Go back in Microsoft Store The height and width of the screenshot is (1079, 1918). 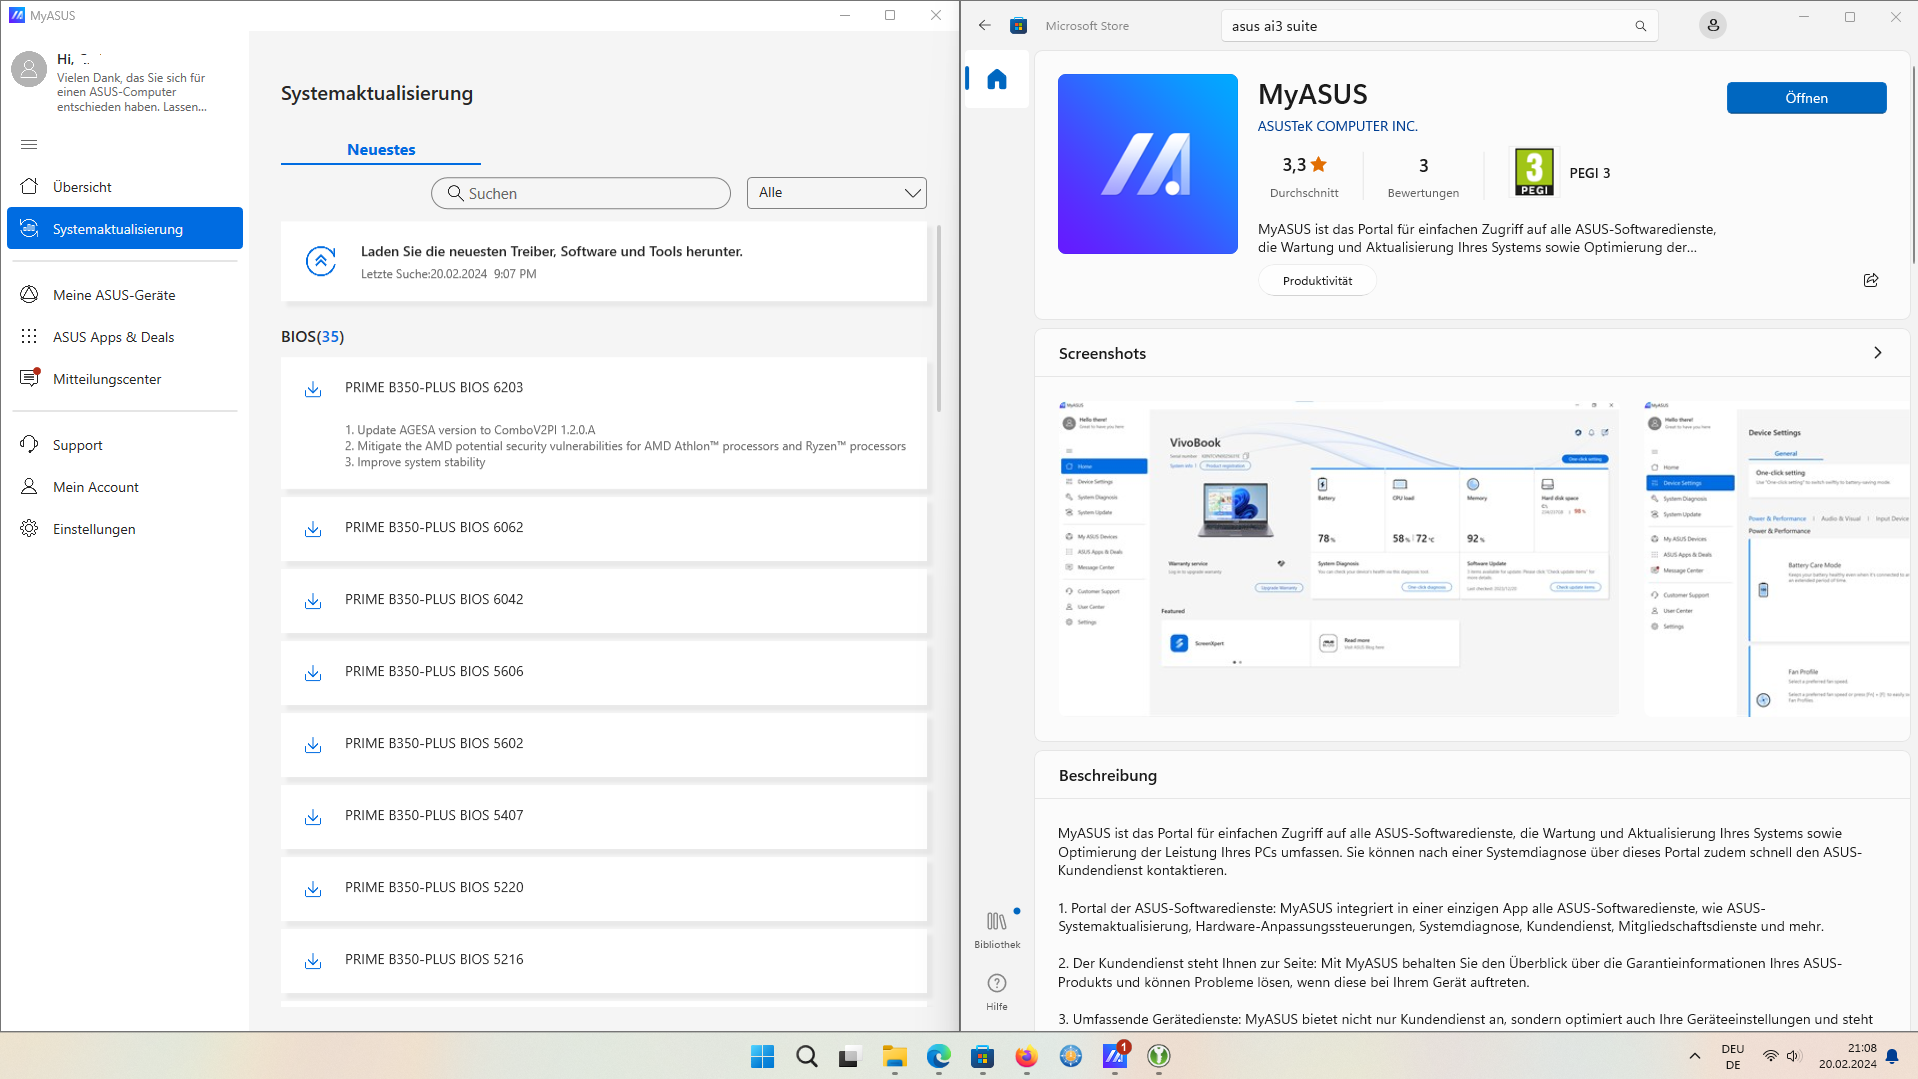985,26
